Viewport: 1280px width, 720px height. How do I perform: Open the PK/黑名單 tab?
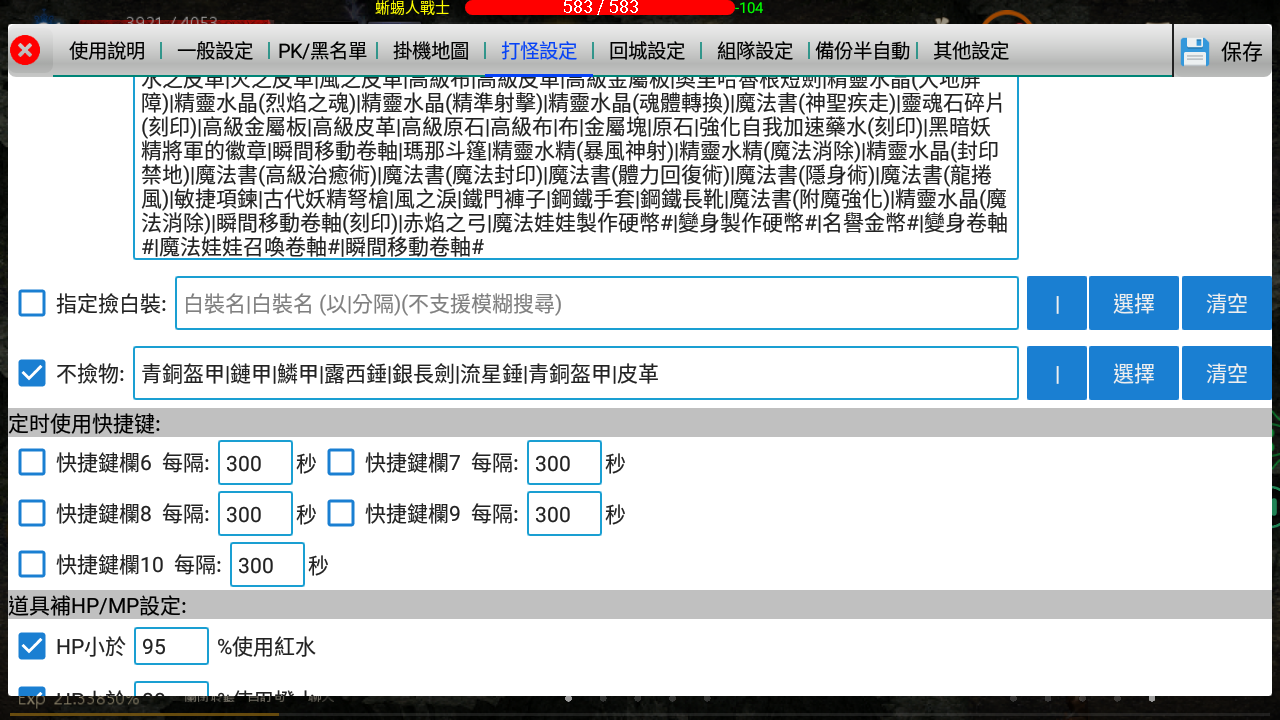pos(322,51)
